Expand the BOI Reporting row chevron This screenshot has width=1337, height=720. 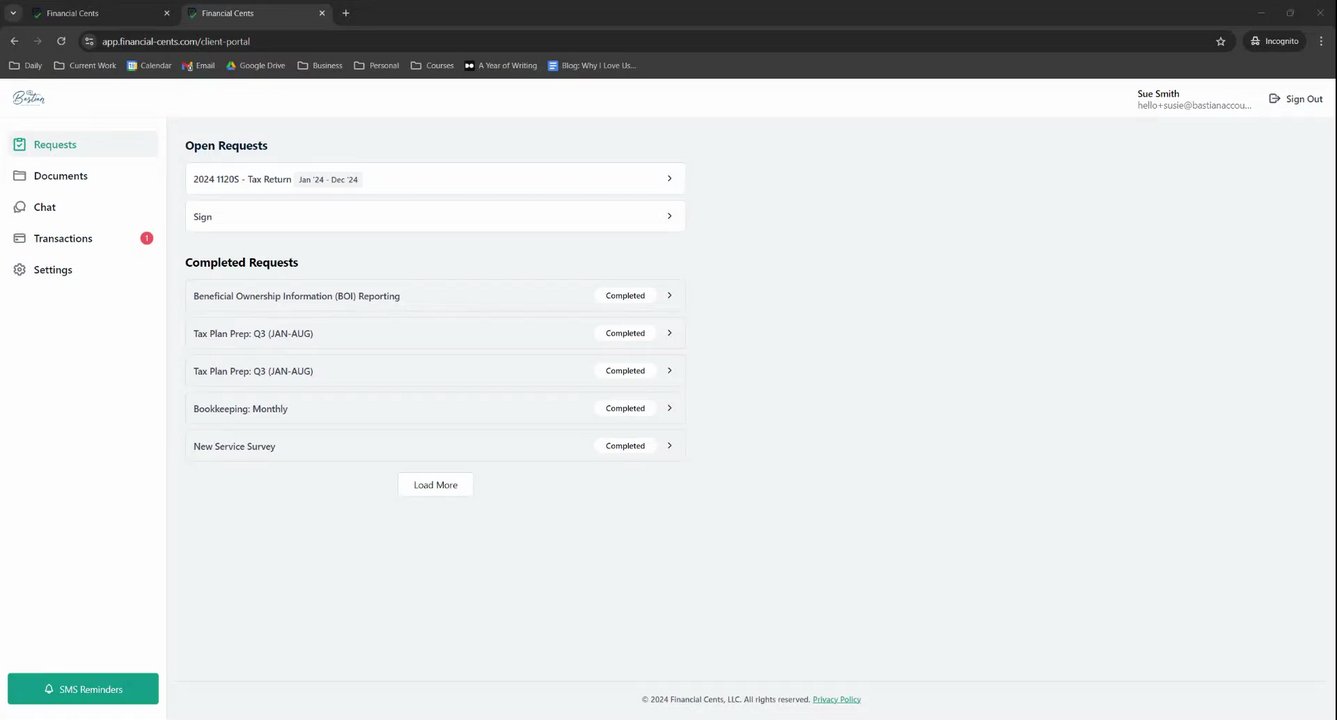[x=669, y=295]
